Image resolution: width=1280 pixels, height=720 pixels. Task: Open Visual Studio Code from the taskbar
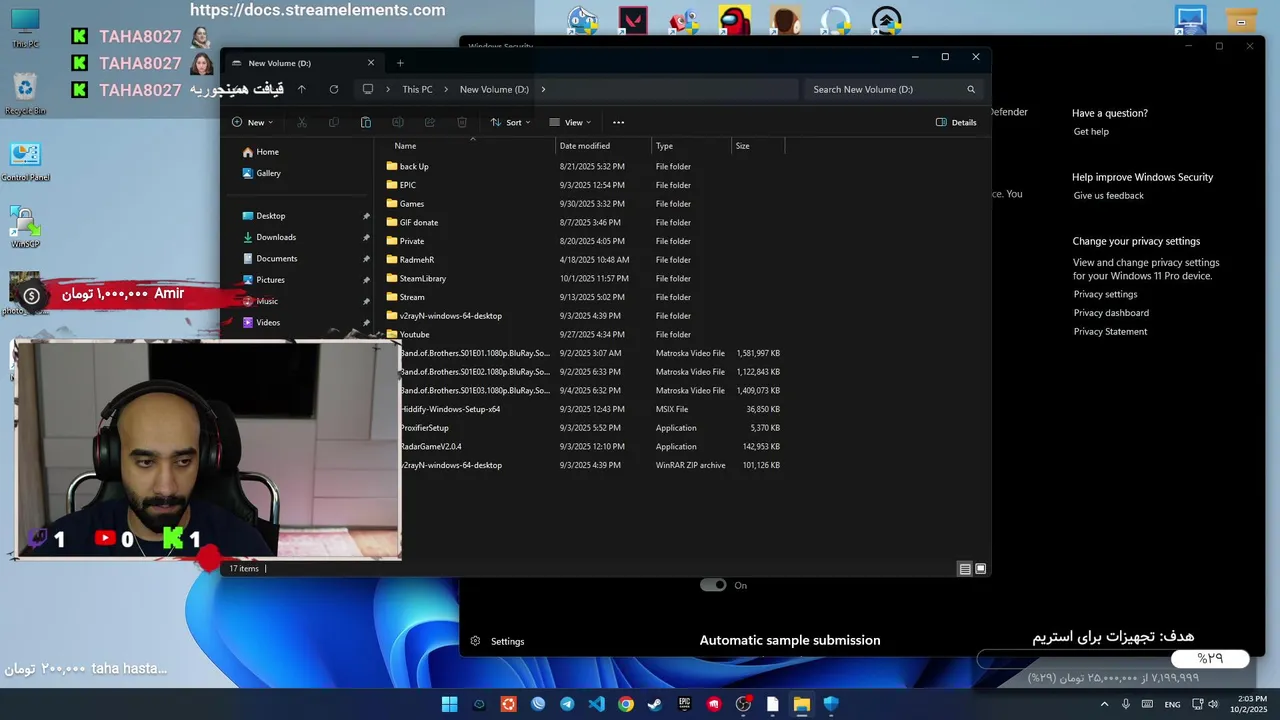point(596,704)
